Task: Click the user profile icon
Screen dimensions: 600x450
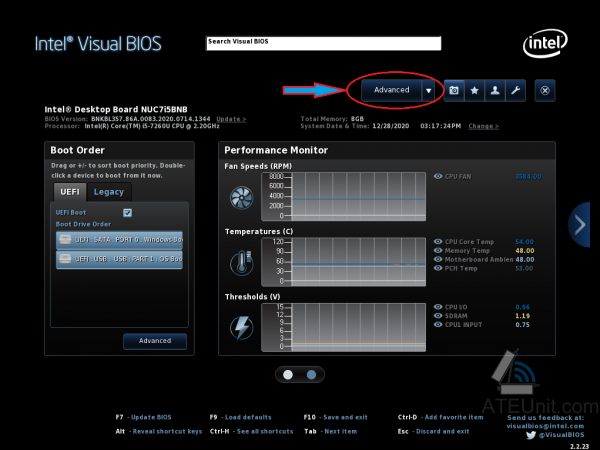Action: pyautogui.click(x=494, y=90)
